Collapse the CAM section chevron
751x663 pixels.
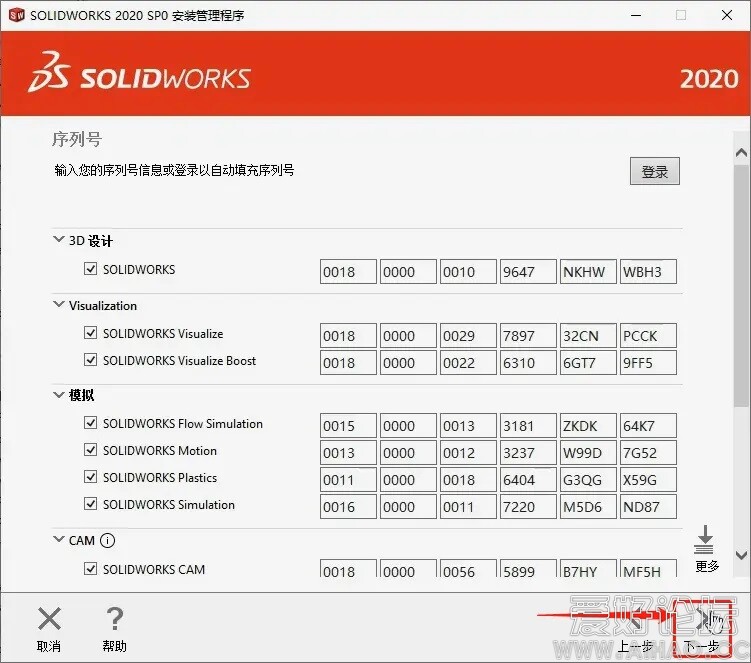coord(58,541)
